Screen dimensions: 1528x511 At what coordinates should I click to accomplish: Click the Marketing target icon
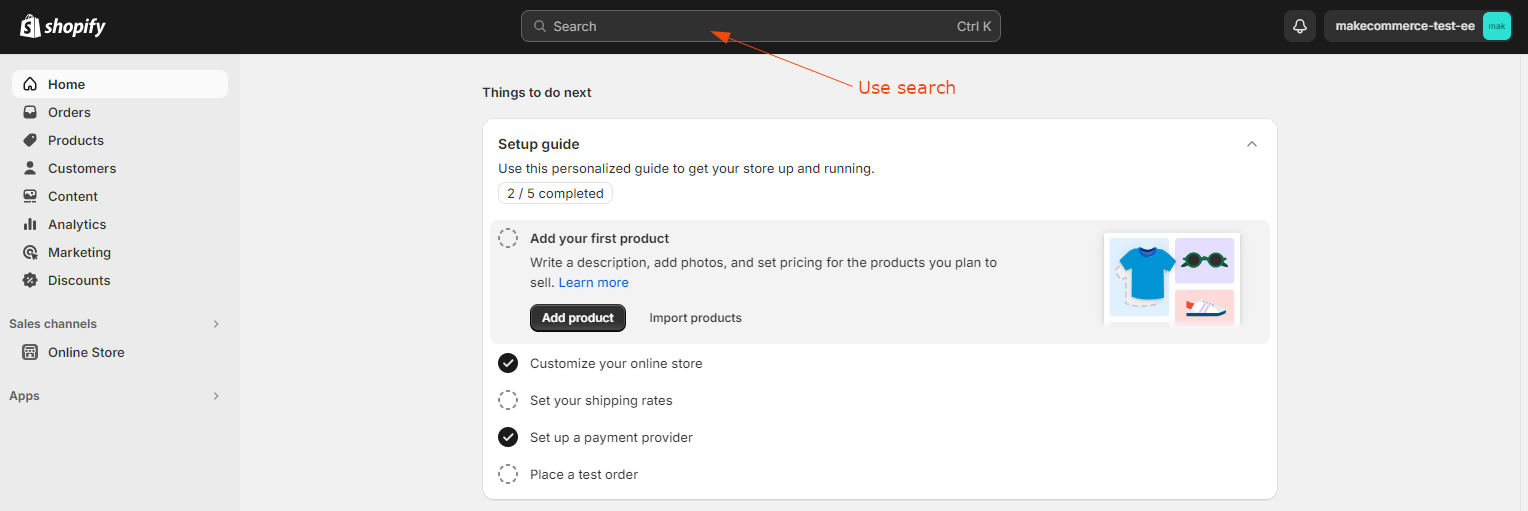30,253
